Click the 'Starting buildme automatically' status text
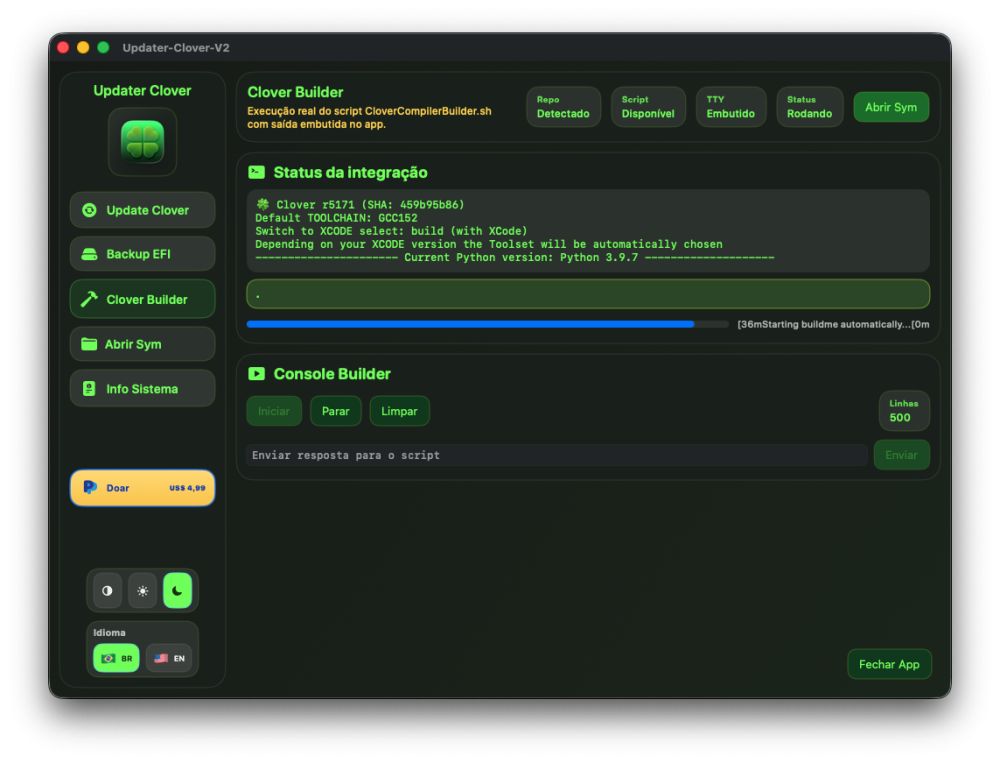Screen dimensions: 1000x763 833,324
